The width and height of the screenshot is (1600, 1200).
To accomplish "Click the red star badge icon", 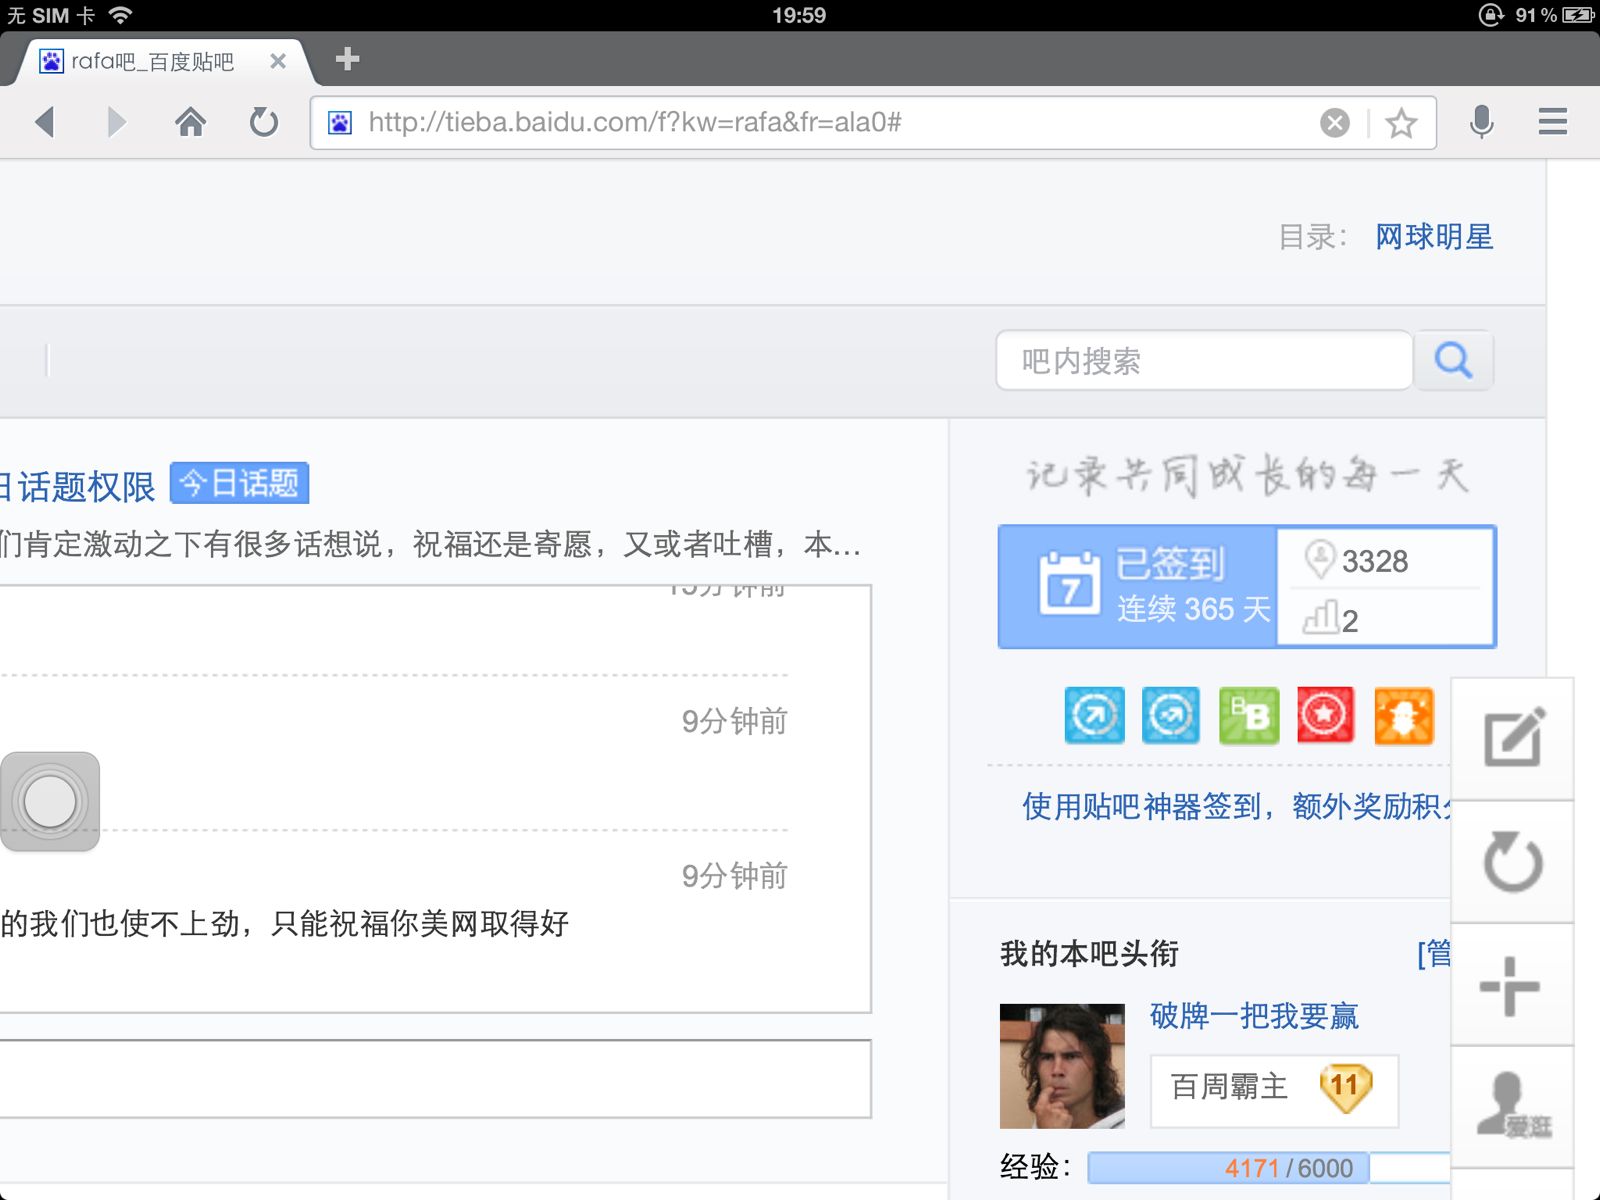I will pos(1325,715).
